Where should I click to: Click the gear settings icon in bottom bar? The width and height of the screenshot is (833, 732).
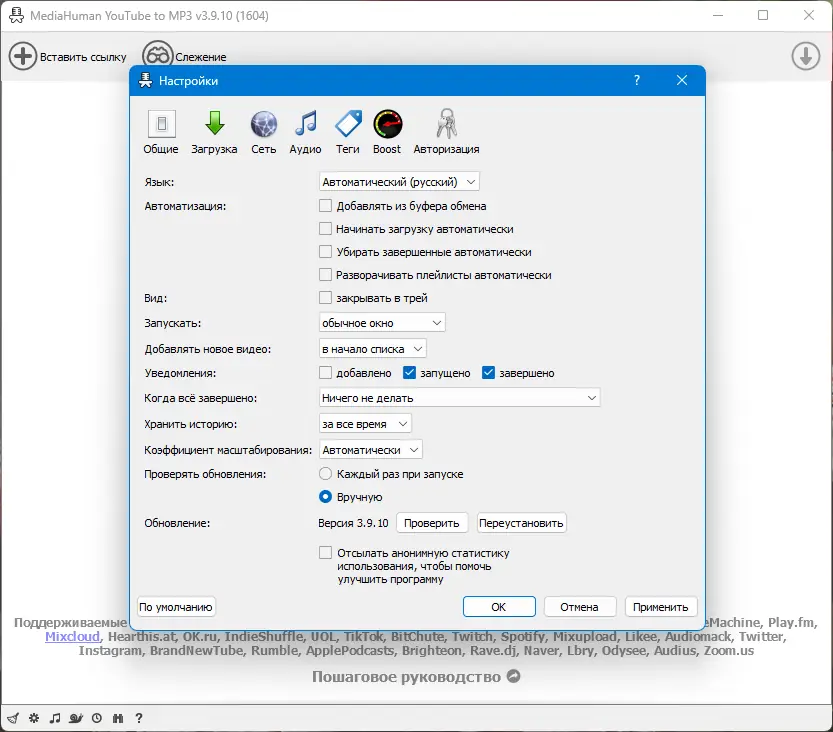point(34,718)
